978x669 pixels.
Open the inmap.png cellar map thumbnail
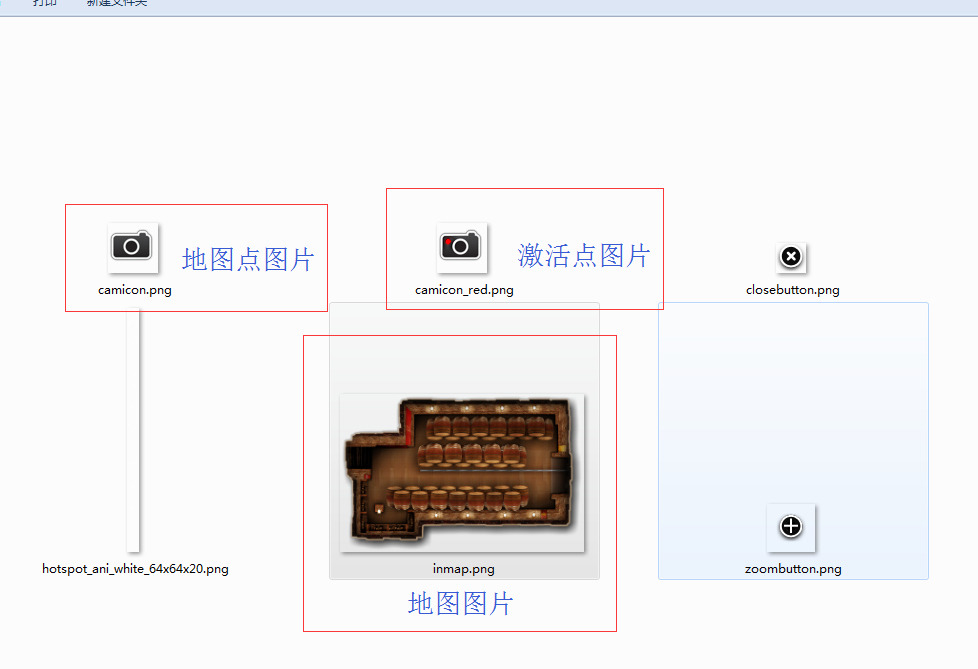(x=462, y=473)
